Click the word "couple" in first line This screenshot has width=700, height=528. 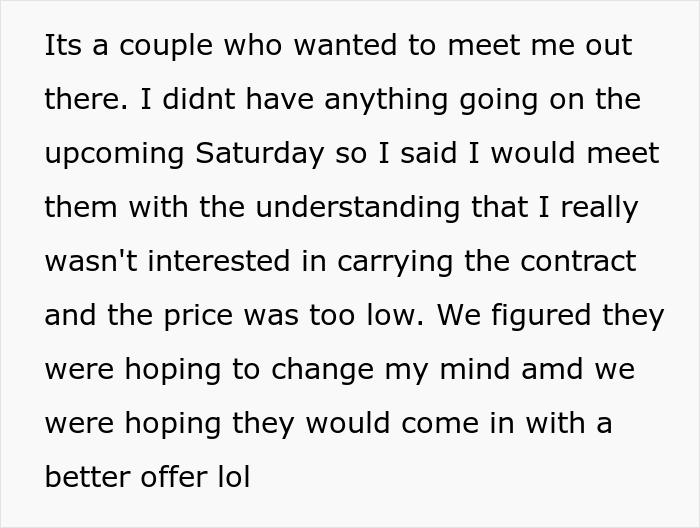point(165,46)
